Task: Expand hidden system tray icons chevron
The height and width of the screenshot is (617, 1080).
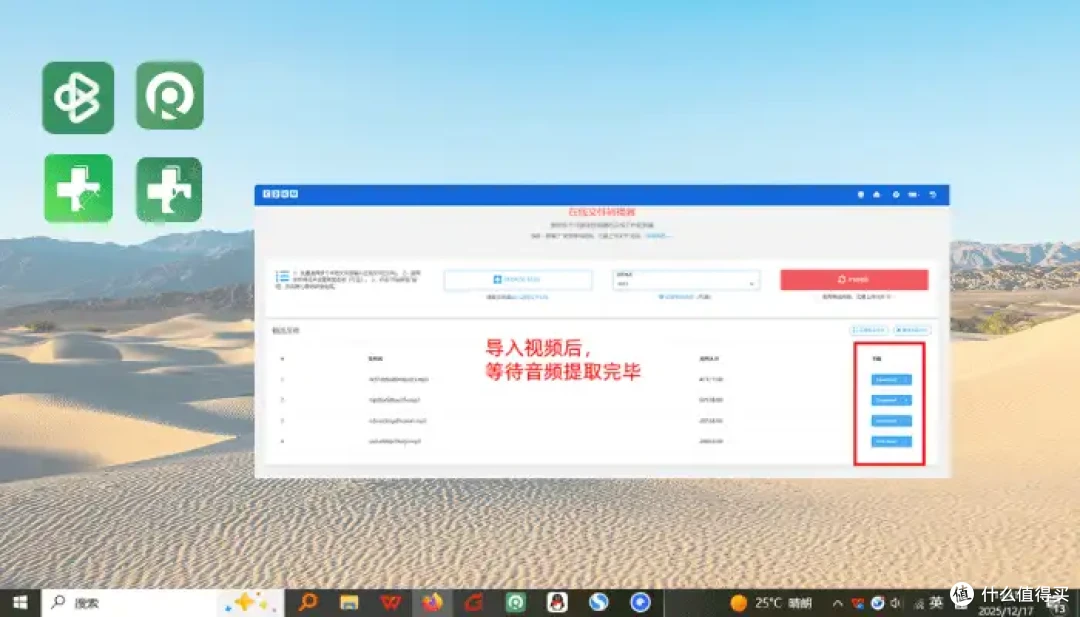Action: tap(838, 603)
